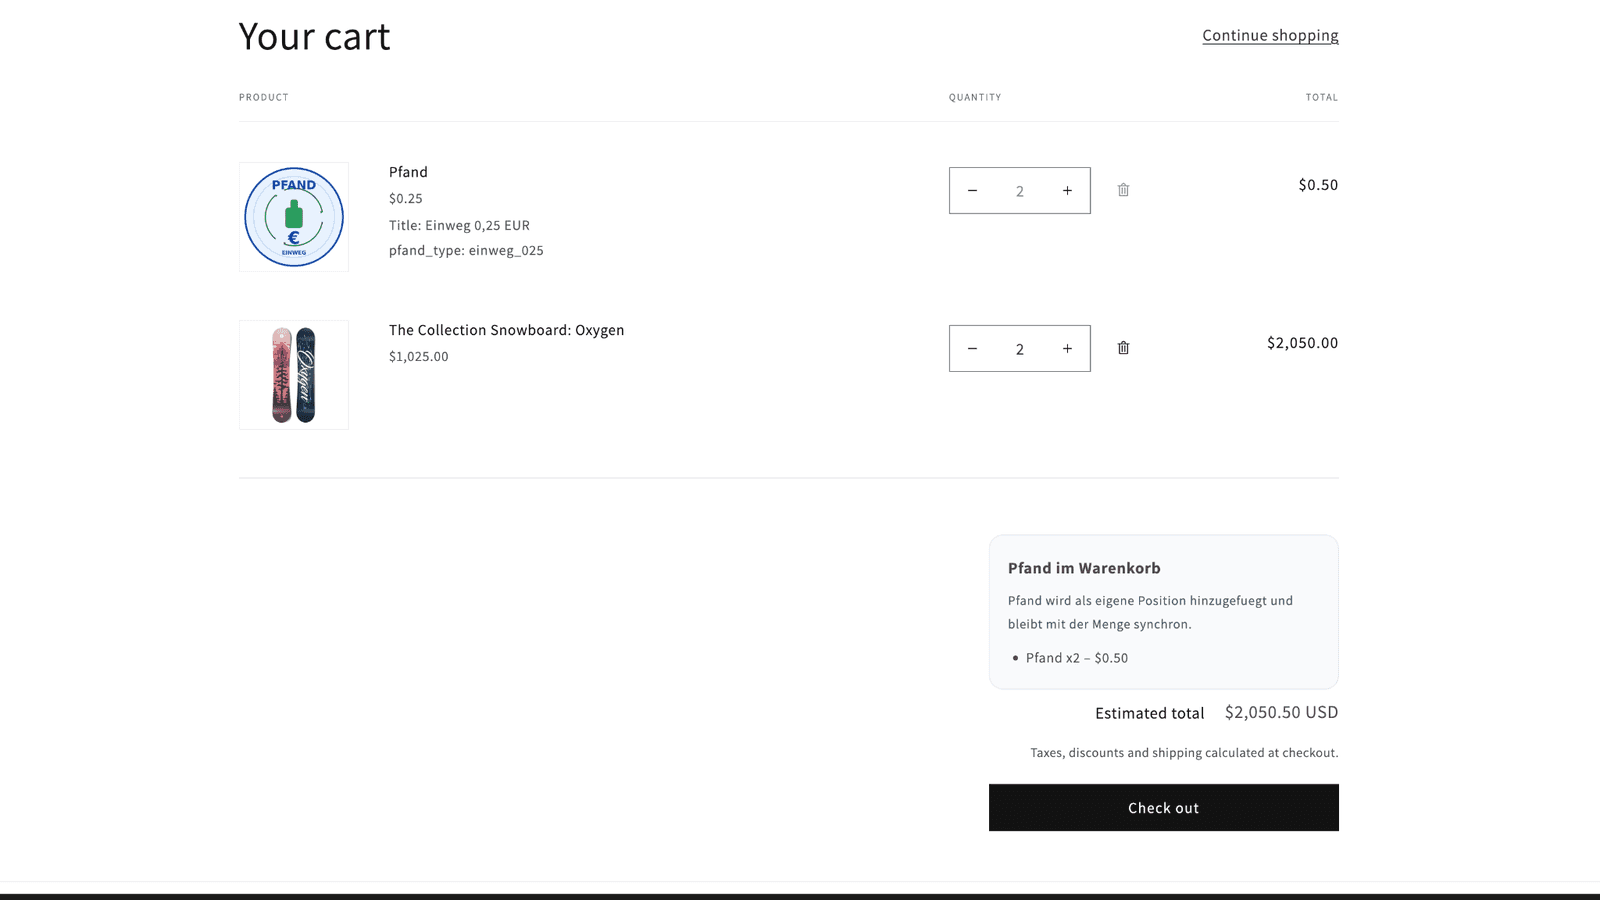
Task: Delete the Oxygen snowboard from the cart
Action: (1123, 348)
